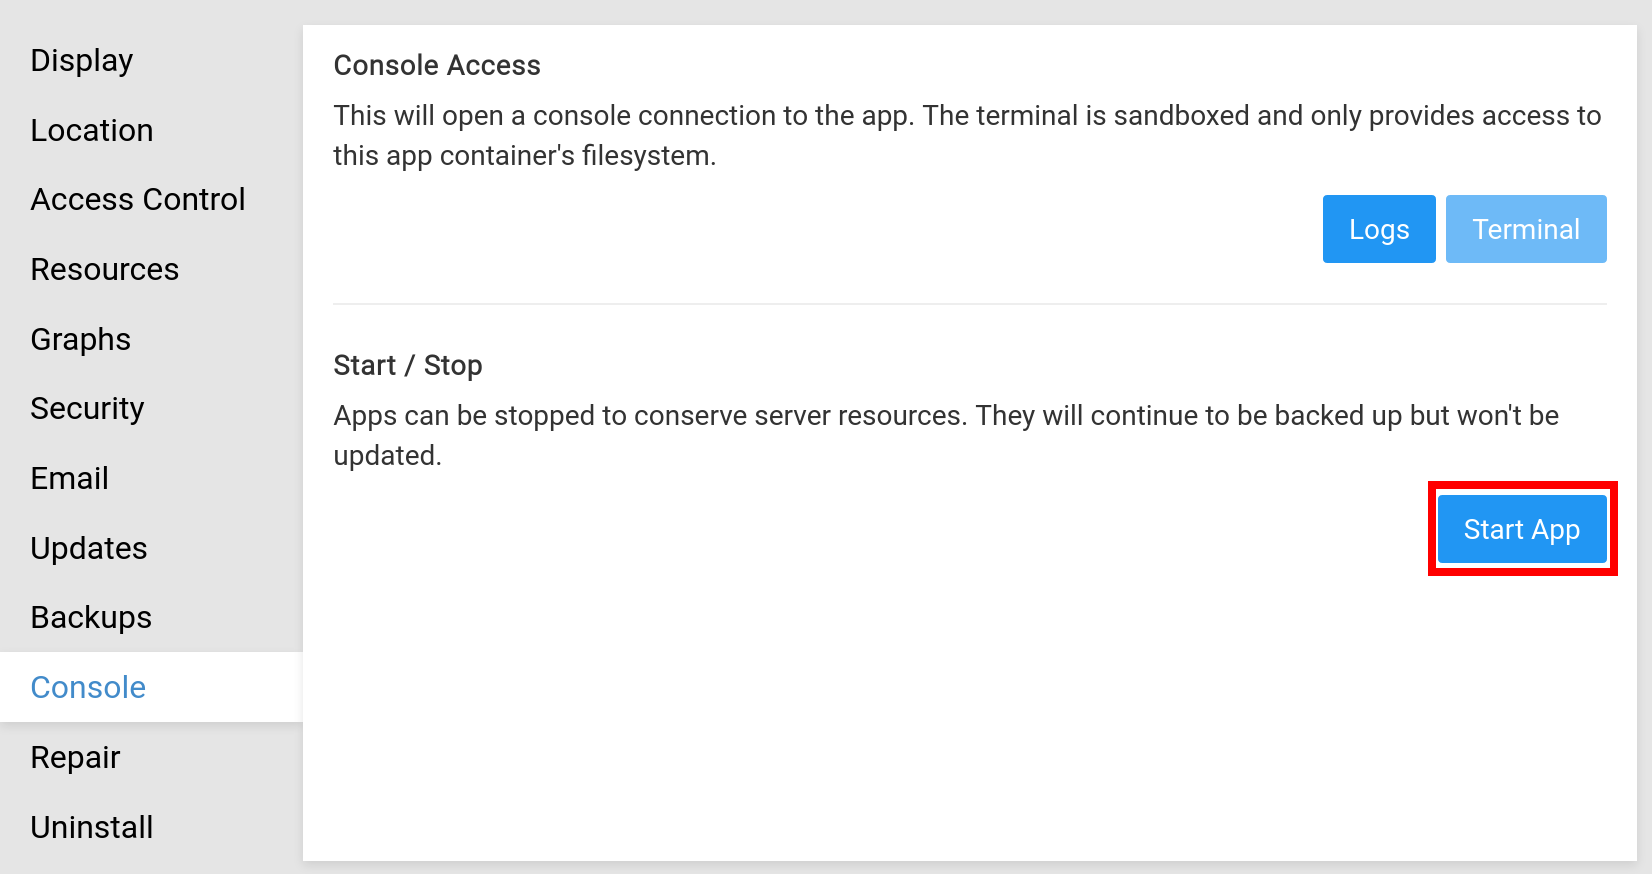Open the Email settings section
Viewport: 1652px width, 874px height.
coord(70,479)
